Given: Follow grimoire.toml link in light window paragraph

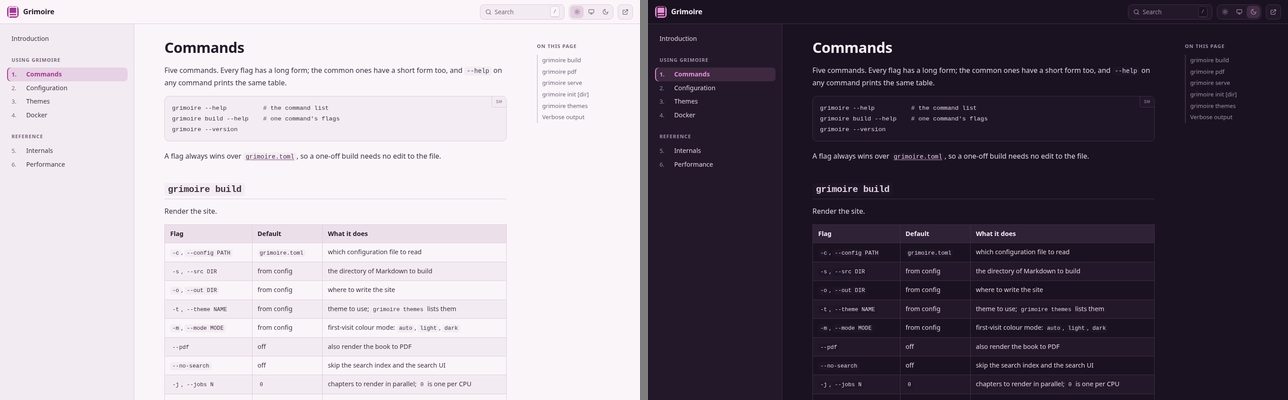Looking at the screenshot, I should click(270, 156).
